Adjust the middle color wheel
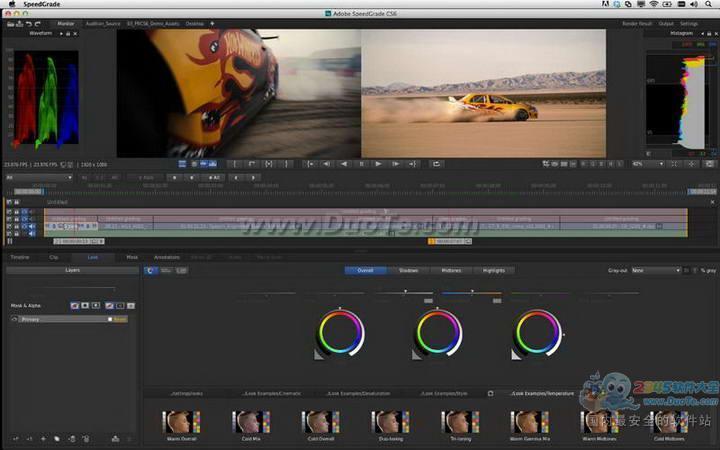Image resolution: width=720 pixels, height=450 pixels. [x=439, y=332]
